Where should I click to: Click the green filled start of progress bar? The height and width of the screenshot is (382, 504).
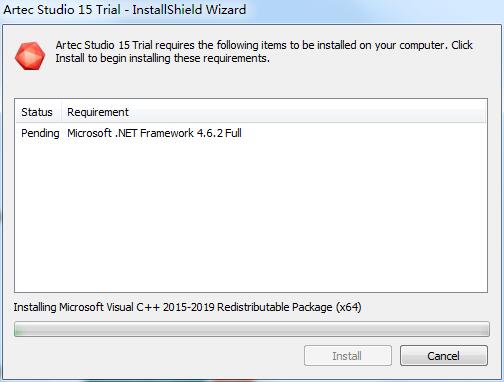pyautogui.click(x=21, y=329)
